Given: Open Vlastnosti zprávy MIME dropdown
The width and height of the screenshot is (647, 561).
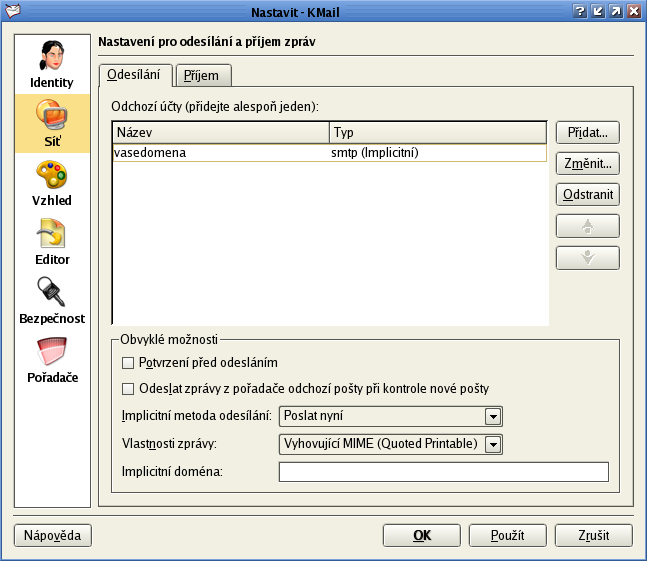Looking at the screenshot, I should pos(492,445).
